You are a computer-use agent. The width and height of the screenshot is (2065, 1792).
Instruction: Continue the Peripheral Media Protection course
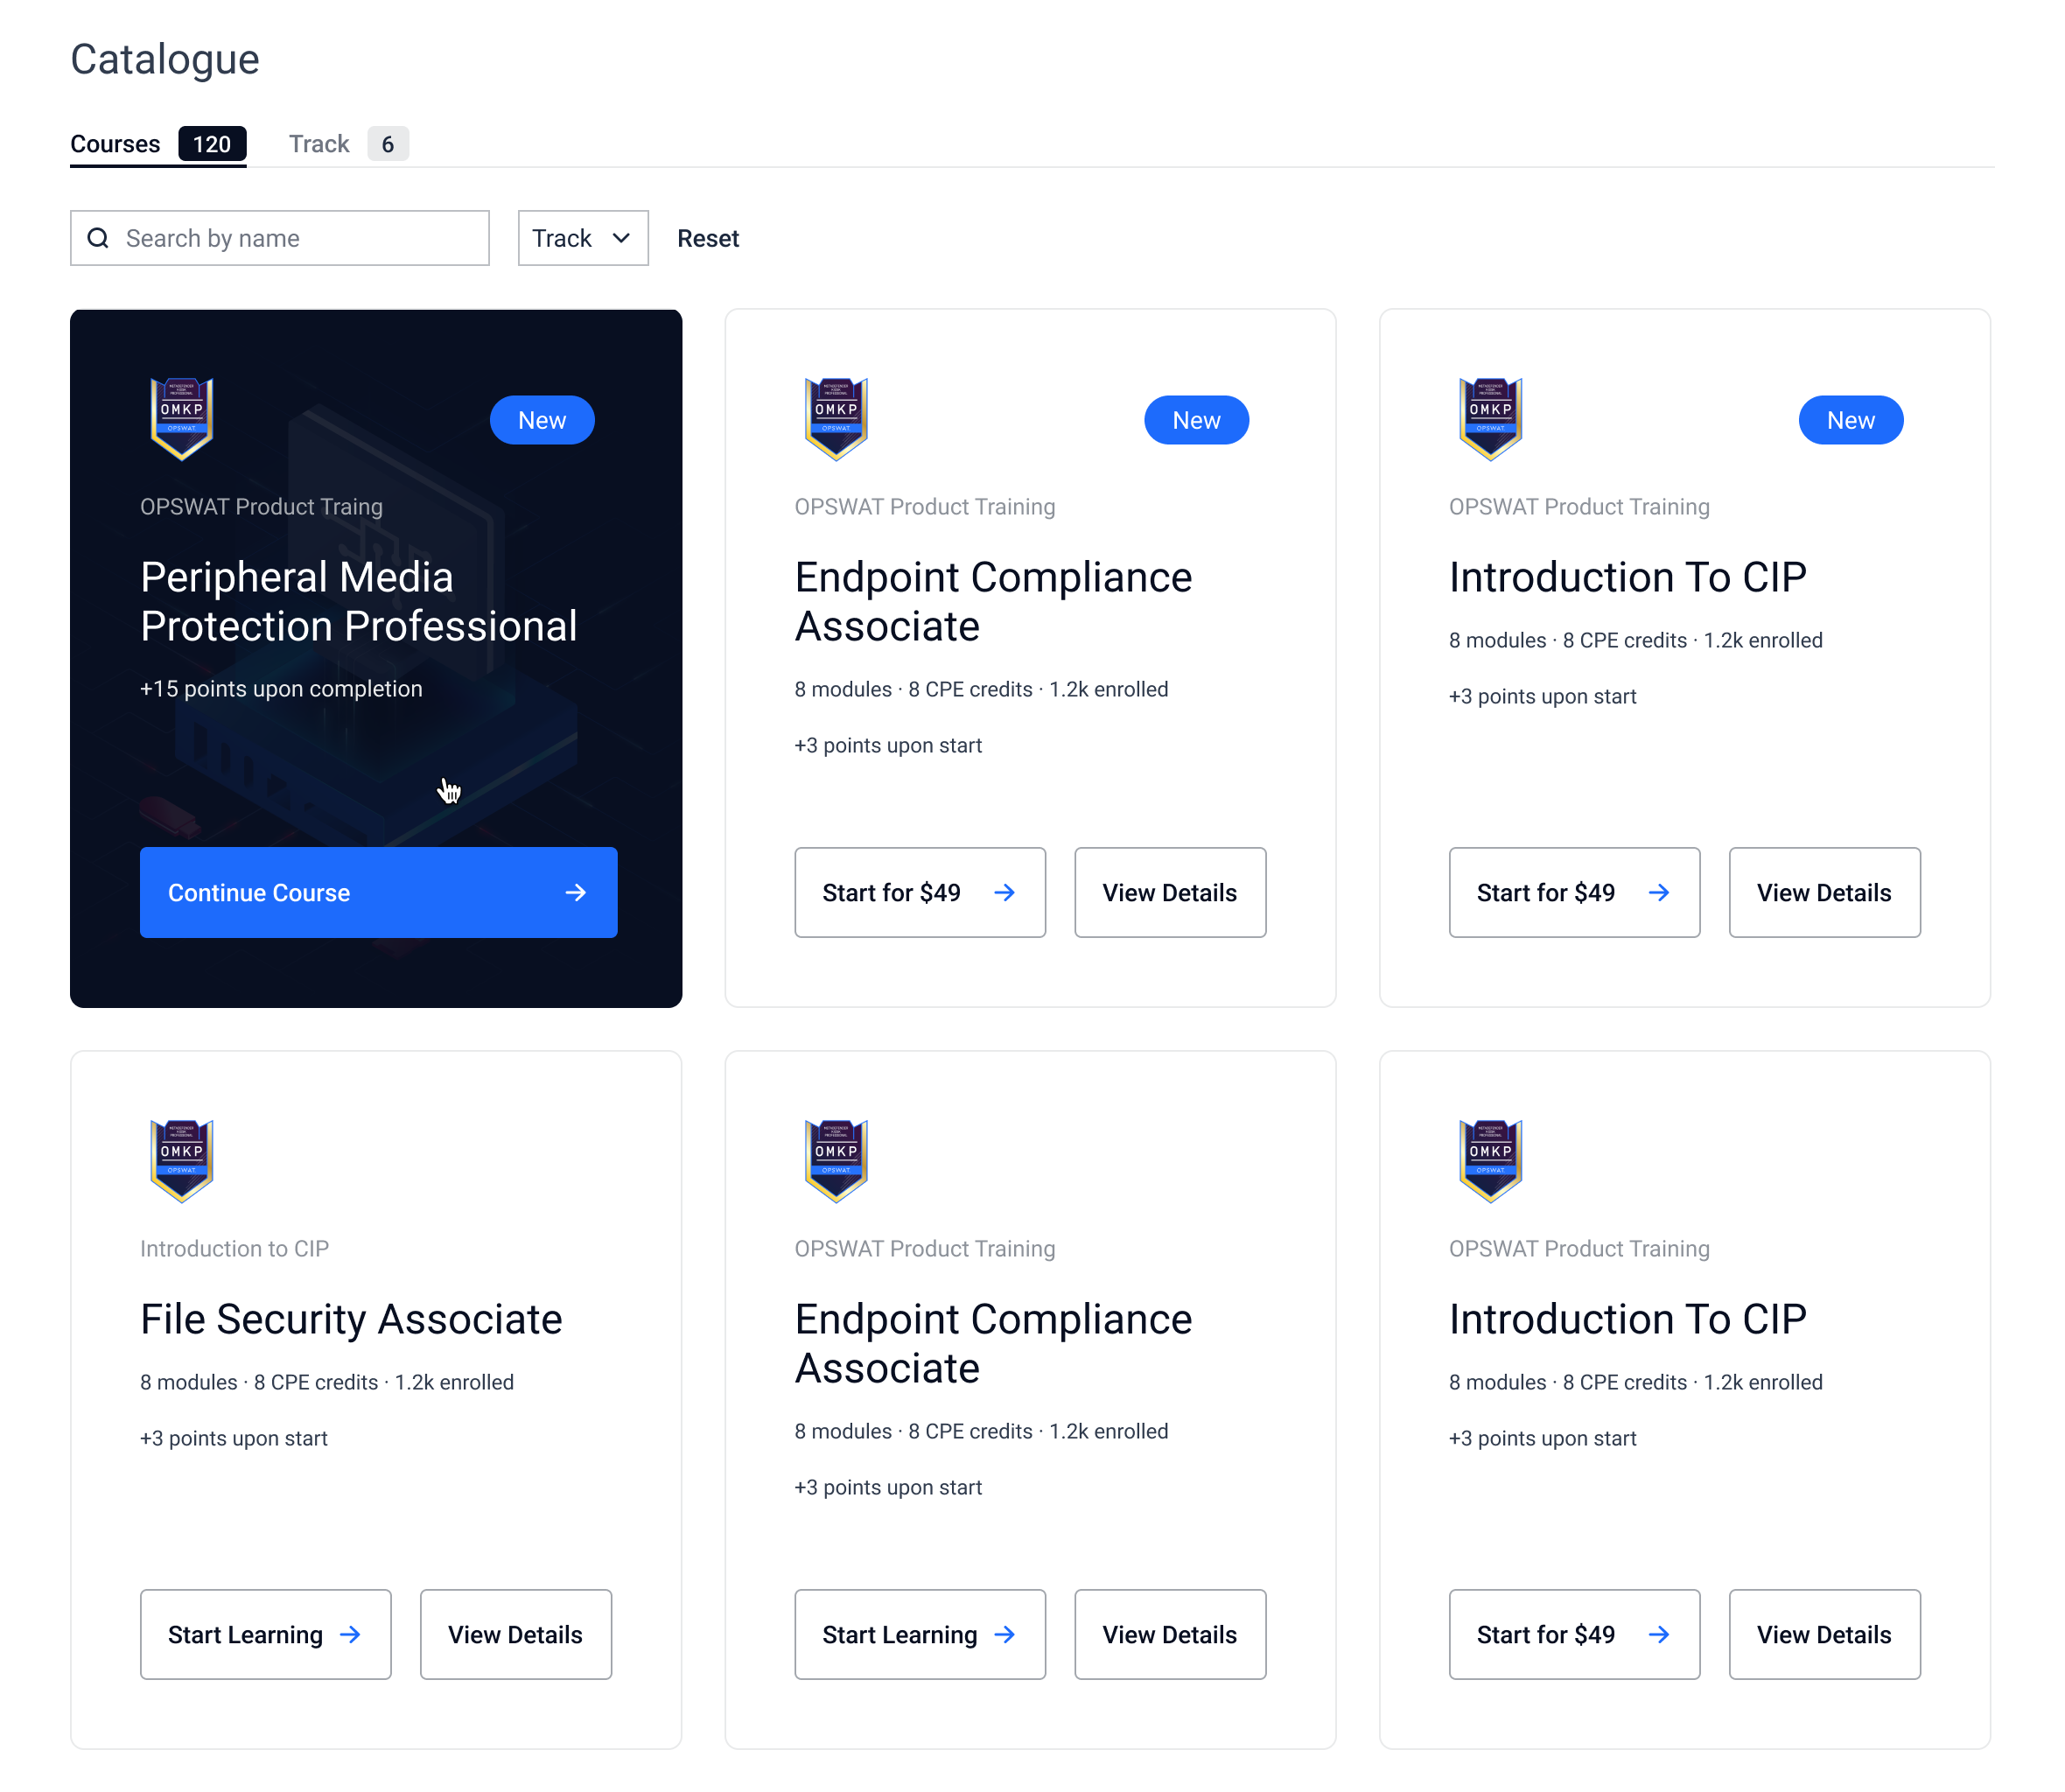pos(379,893)
